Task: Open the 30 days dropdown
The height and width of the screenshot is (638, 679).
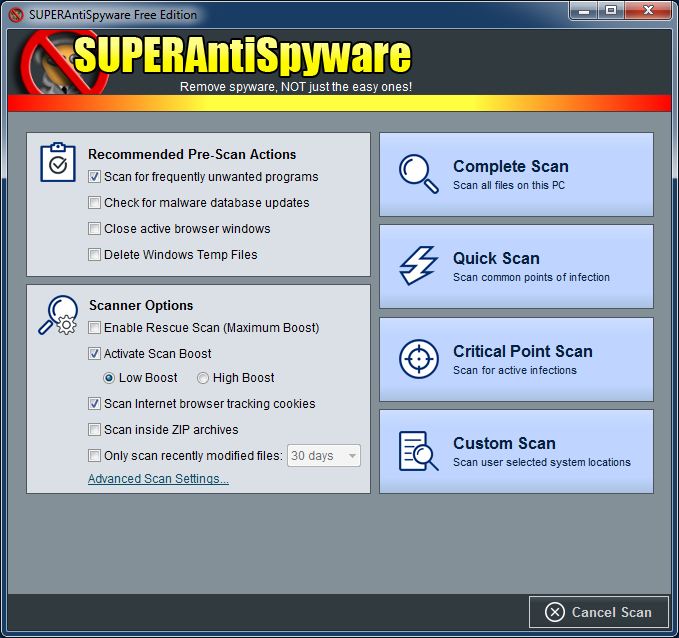Action: (324, 456)
